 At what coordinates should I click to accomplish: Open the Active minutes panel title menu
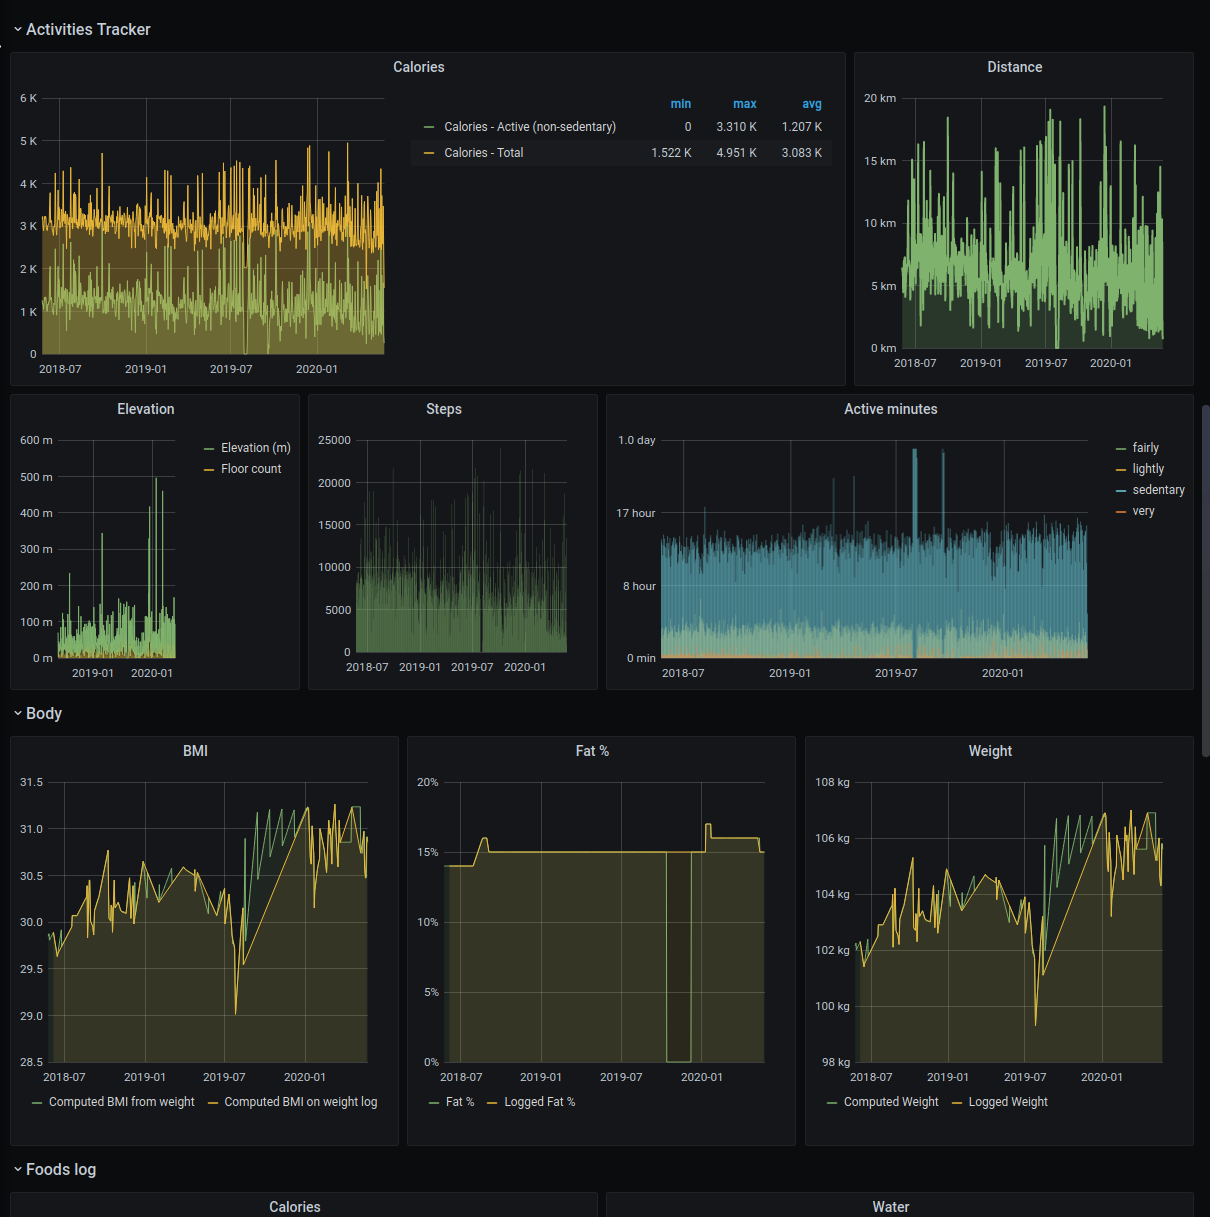tap(891, 409)
